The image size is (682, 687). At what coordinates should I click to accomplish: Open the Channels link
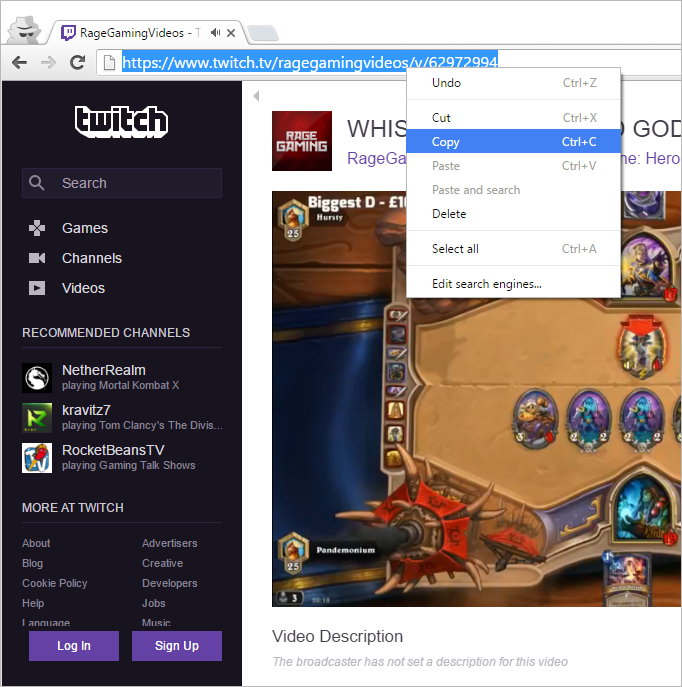92,258
